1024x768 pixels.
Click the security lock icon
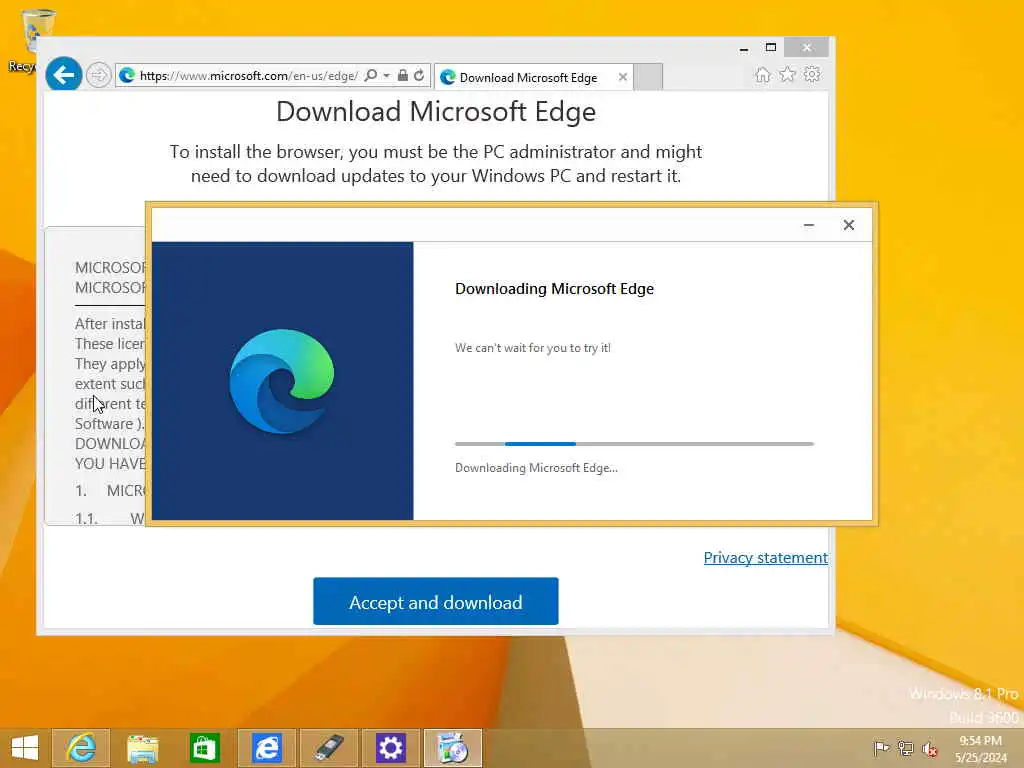(x=403, y=76)
